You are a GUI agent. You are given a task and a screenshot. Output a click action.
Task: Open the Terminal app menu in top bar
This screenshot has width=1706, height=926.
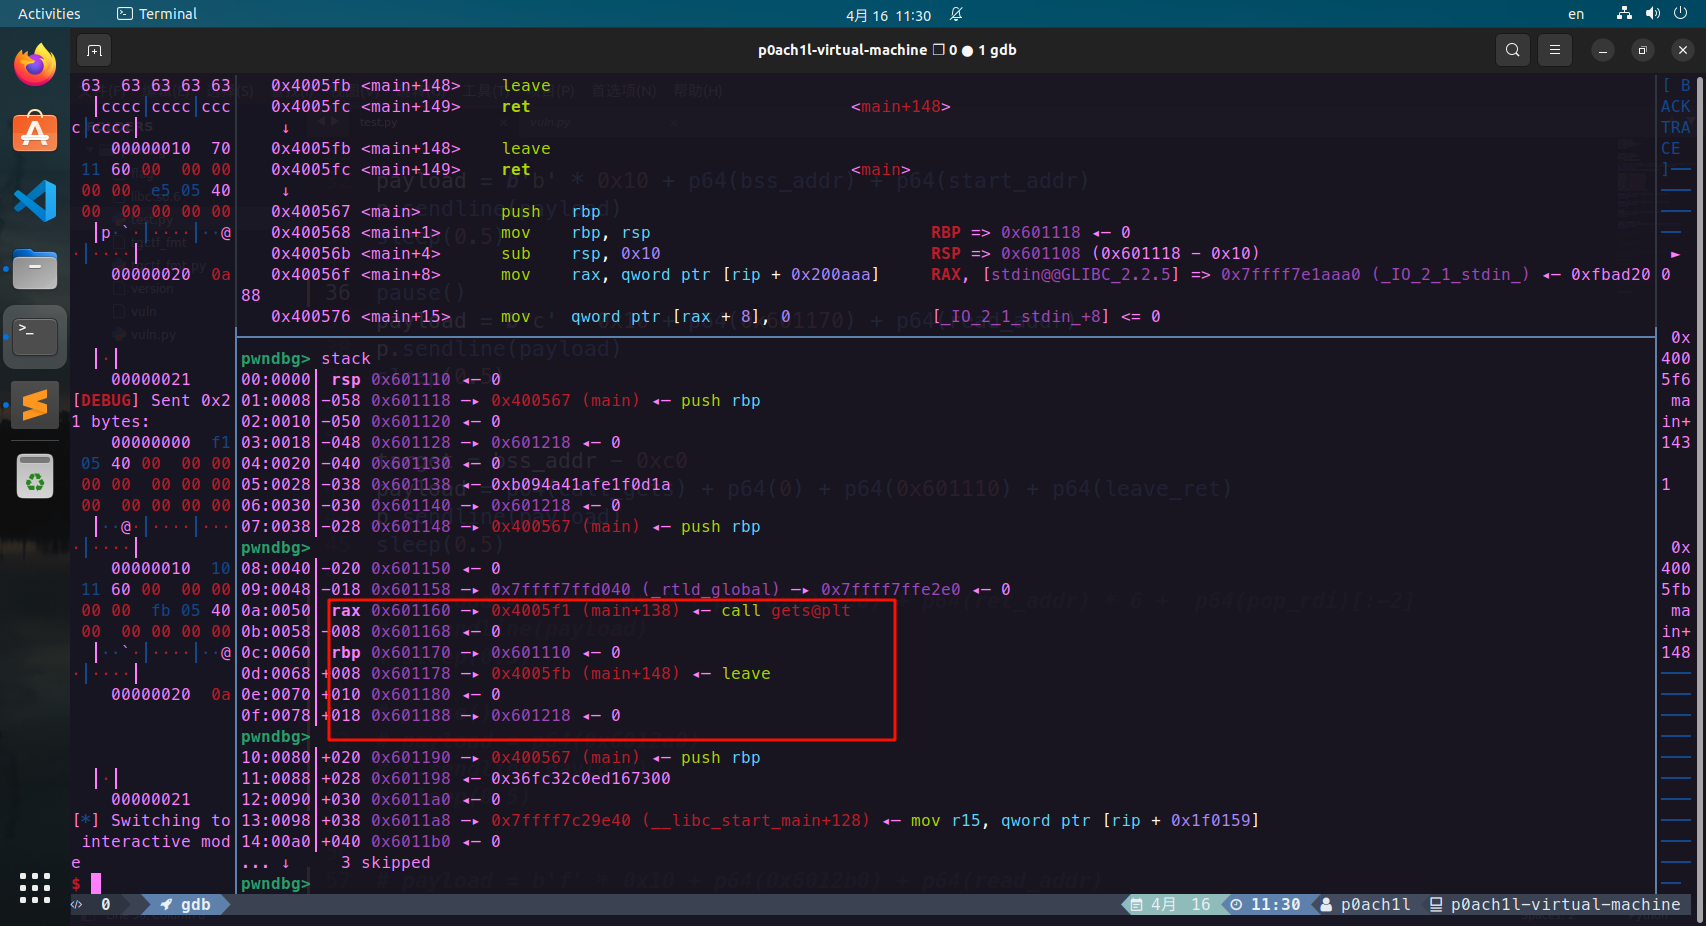(157, 14)
